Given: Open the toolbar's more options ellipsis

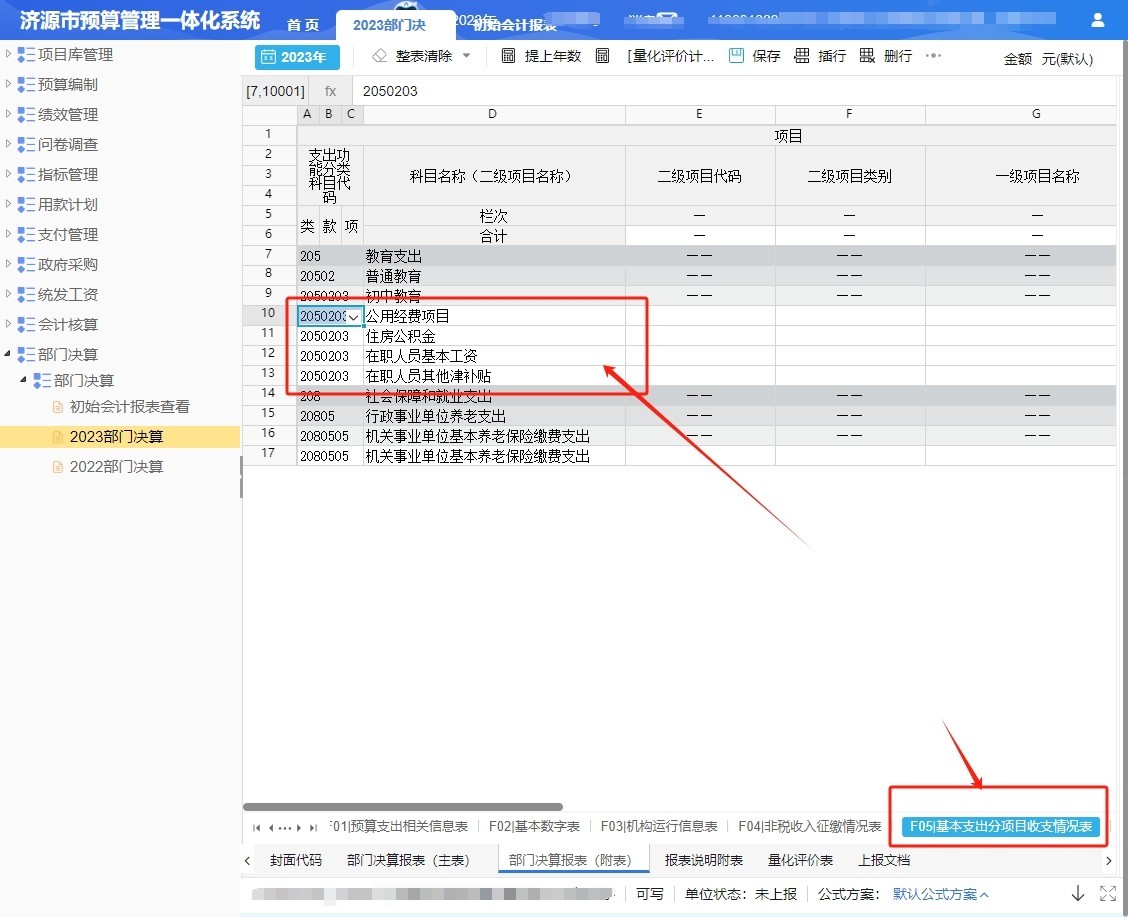Looking at the screenshot, I should tap(933, 55).
